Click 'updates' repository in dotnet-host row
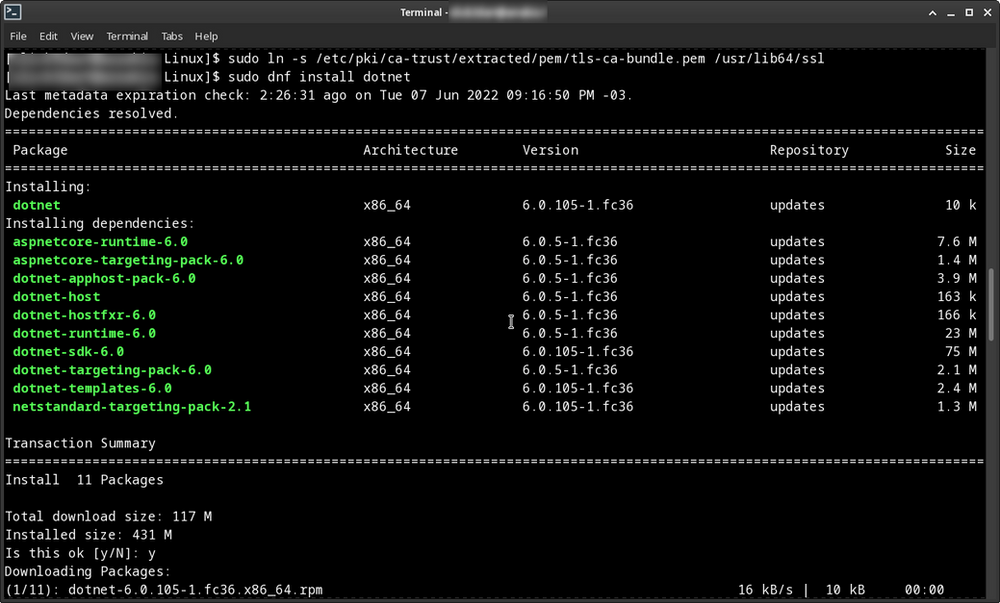This screenshot has height=603, width=1000. pos(797,297)
